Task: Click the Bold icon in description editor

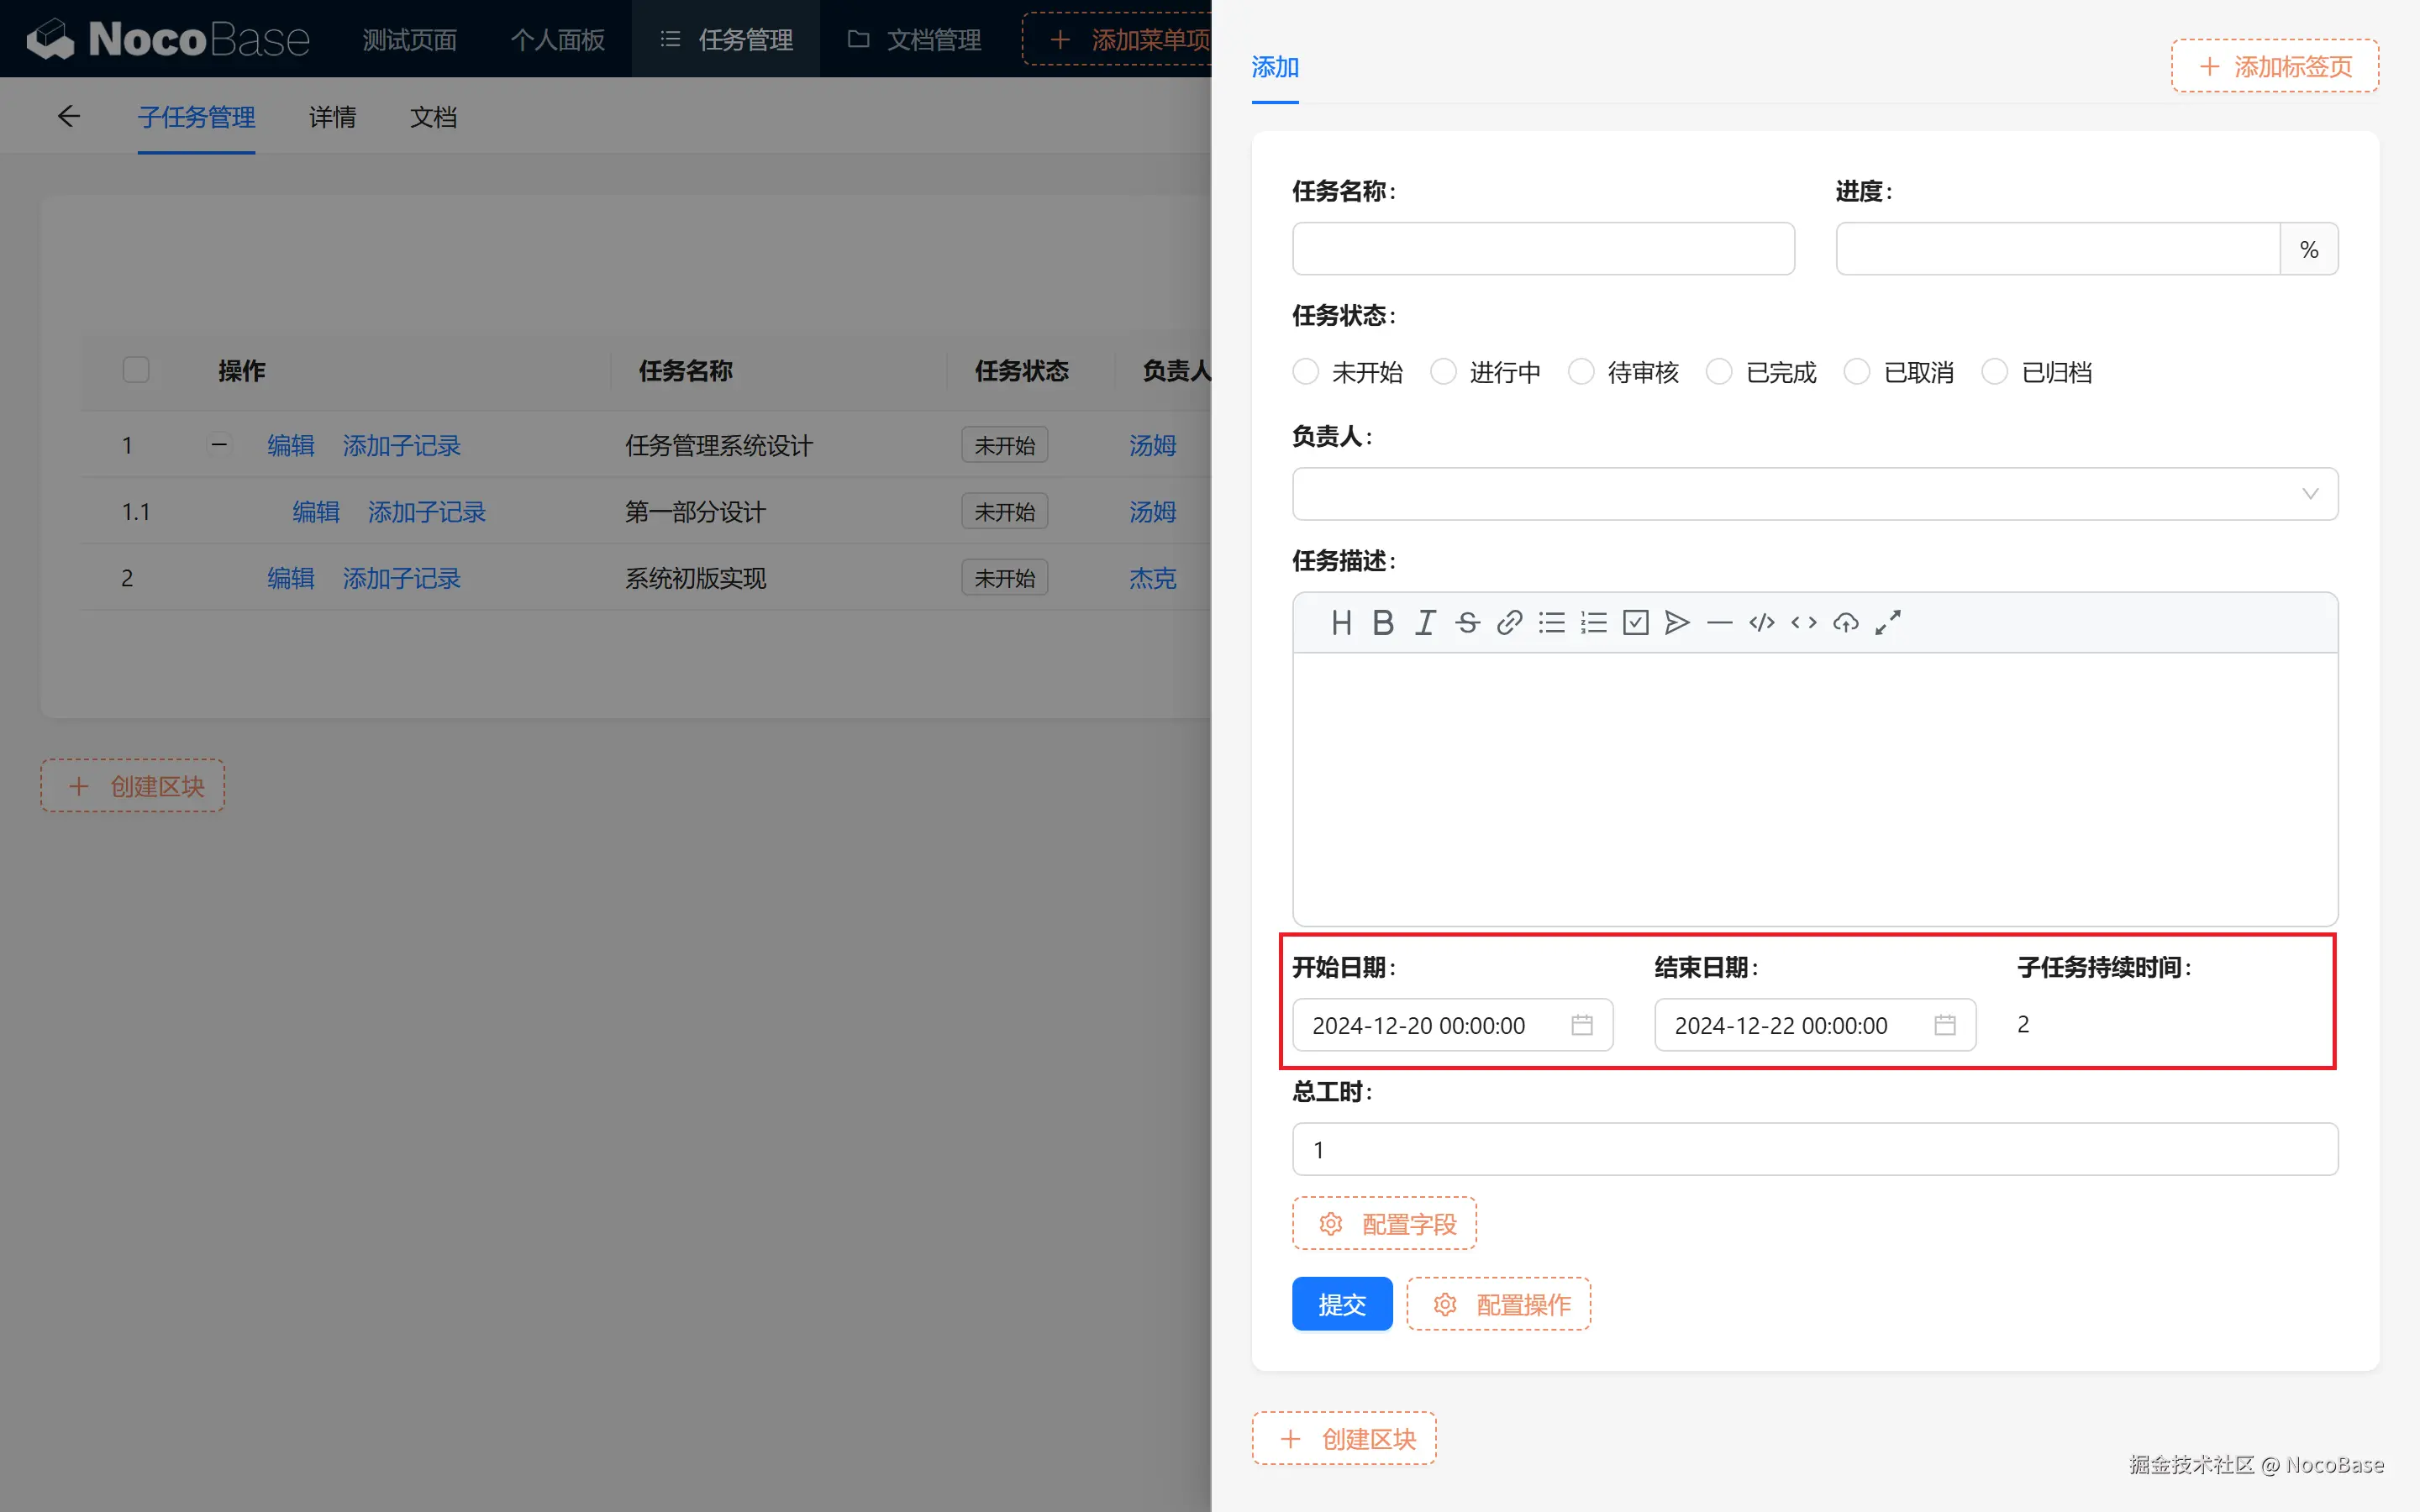Action: tap(1383, 623)
